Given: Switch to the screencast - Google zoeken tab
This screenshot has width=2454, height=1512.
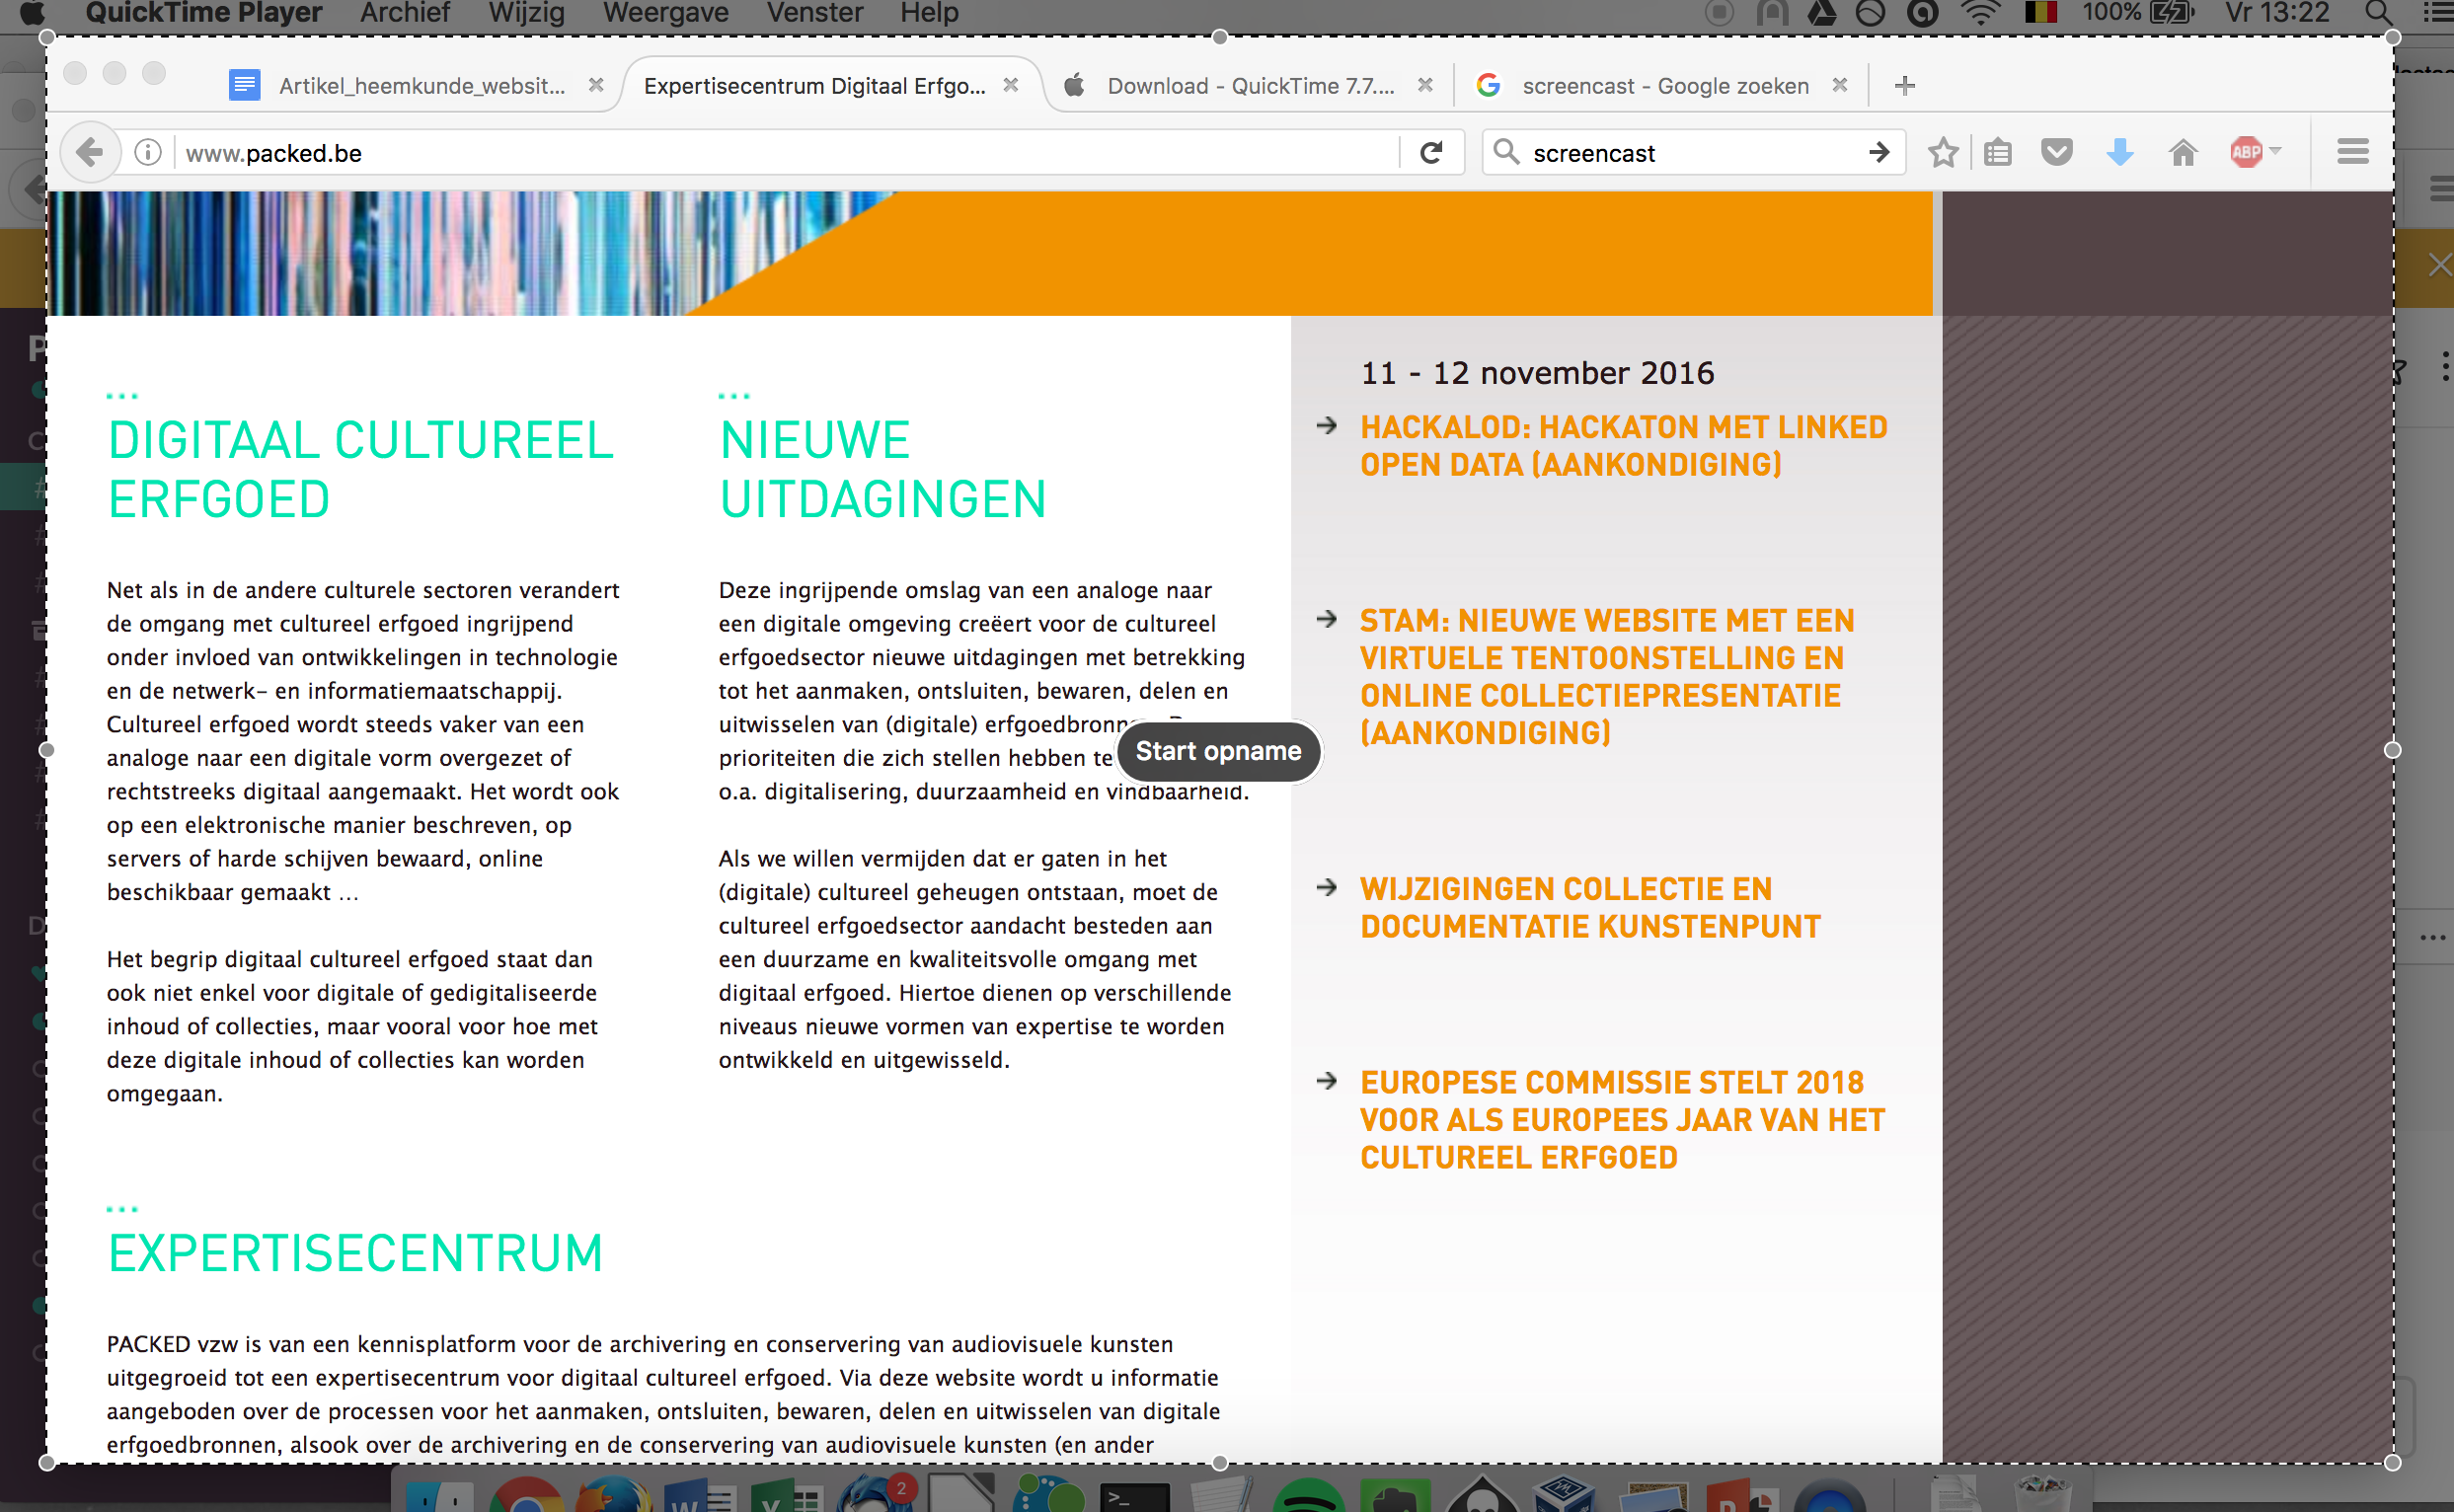Looking at the screenshot, I should point(1662,86).
